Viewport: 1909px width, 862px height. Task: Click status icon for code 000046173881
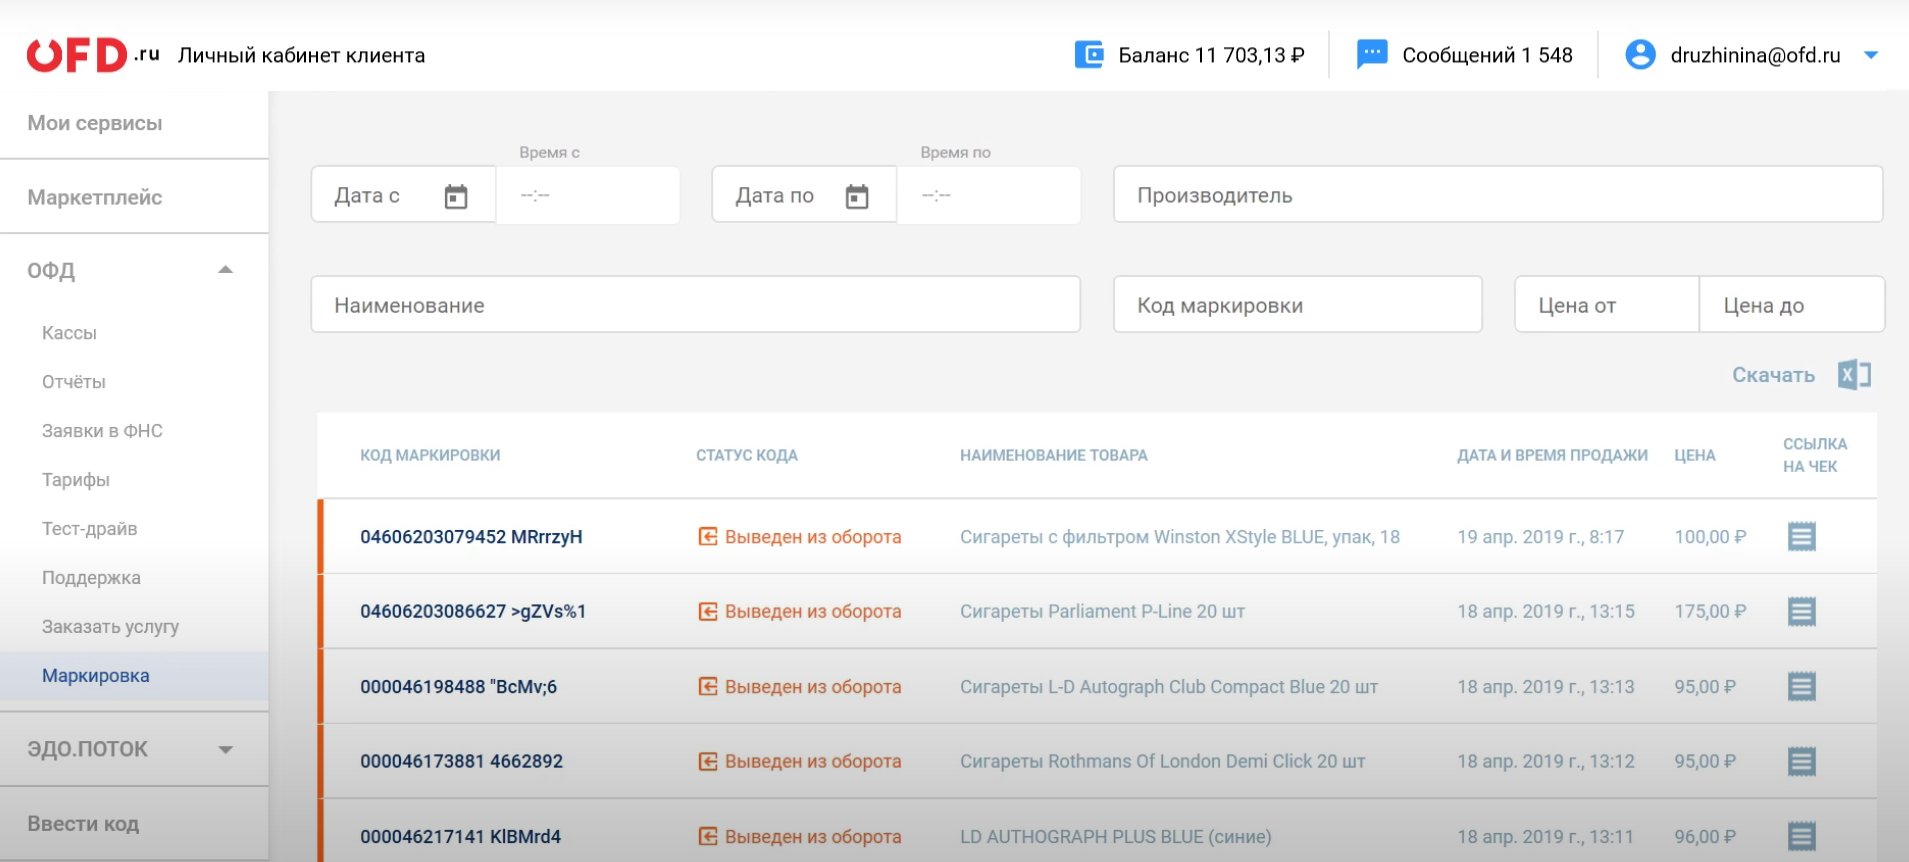708,762
